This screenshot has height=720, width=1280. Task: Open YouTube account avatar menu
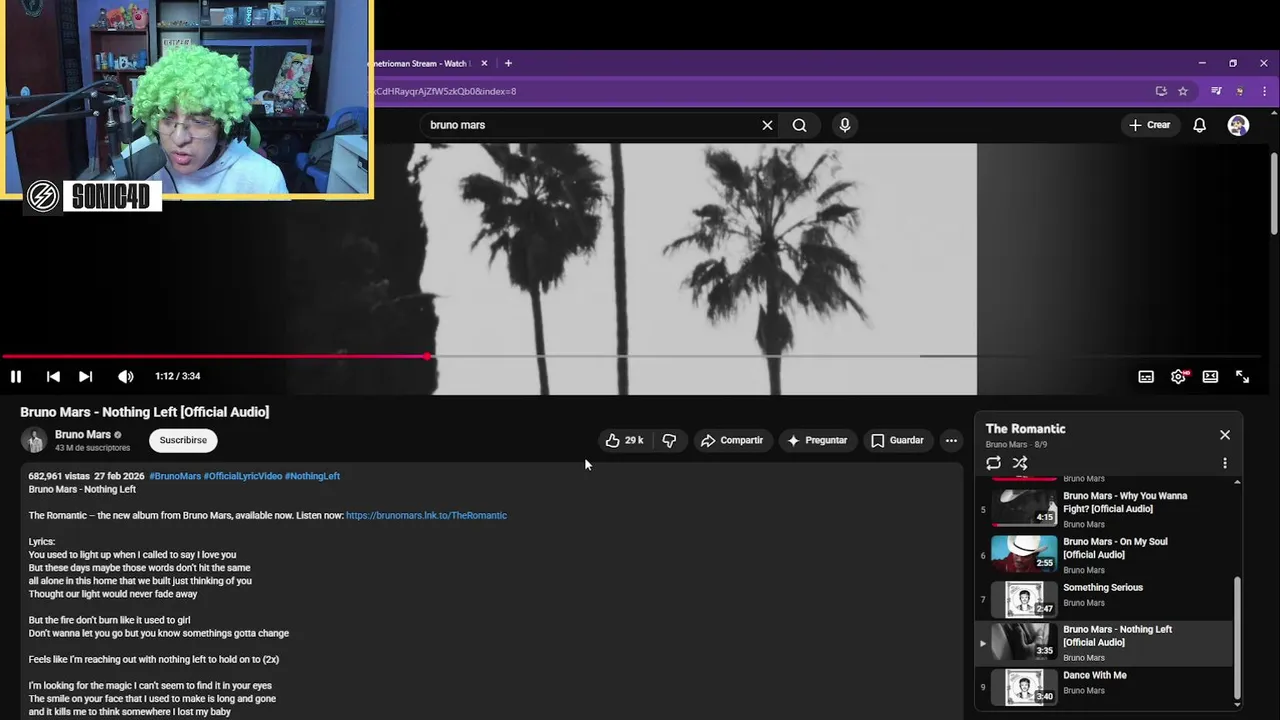tap(1238, 125)
